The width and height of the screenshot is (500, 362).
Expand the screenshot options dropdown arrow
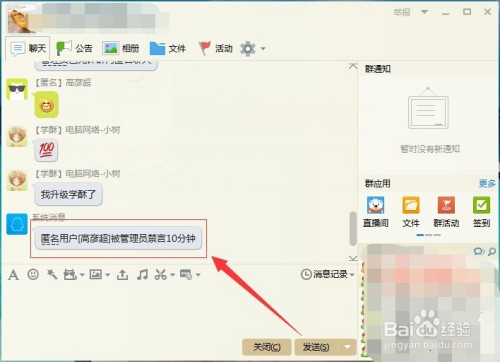(172, 275)
